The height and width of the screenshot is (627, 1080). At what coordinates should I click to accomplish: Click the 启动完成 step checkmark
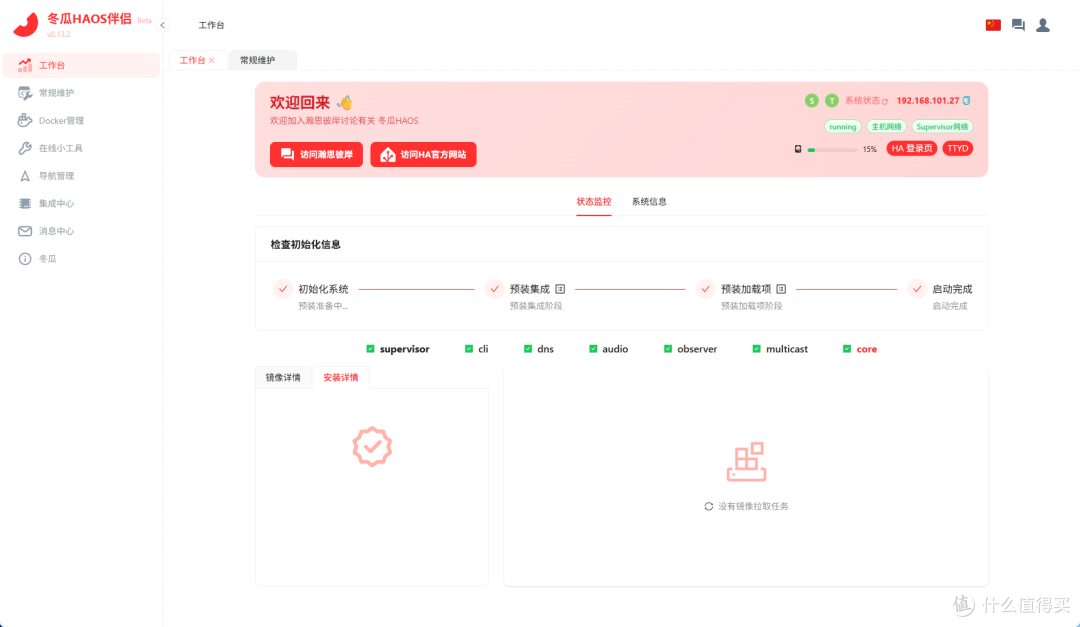[917, 289]
